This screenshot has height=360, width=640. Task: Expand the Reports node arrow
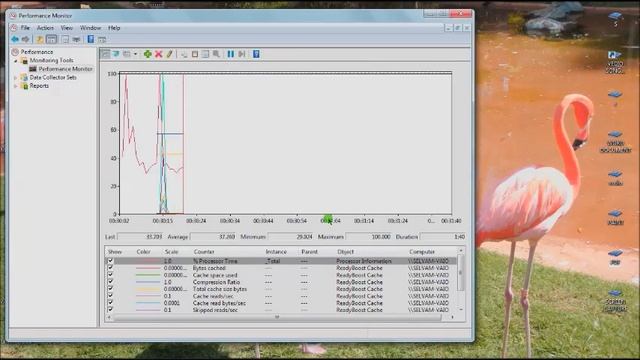(16, 86)
